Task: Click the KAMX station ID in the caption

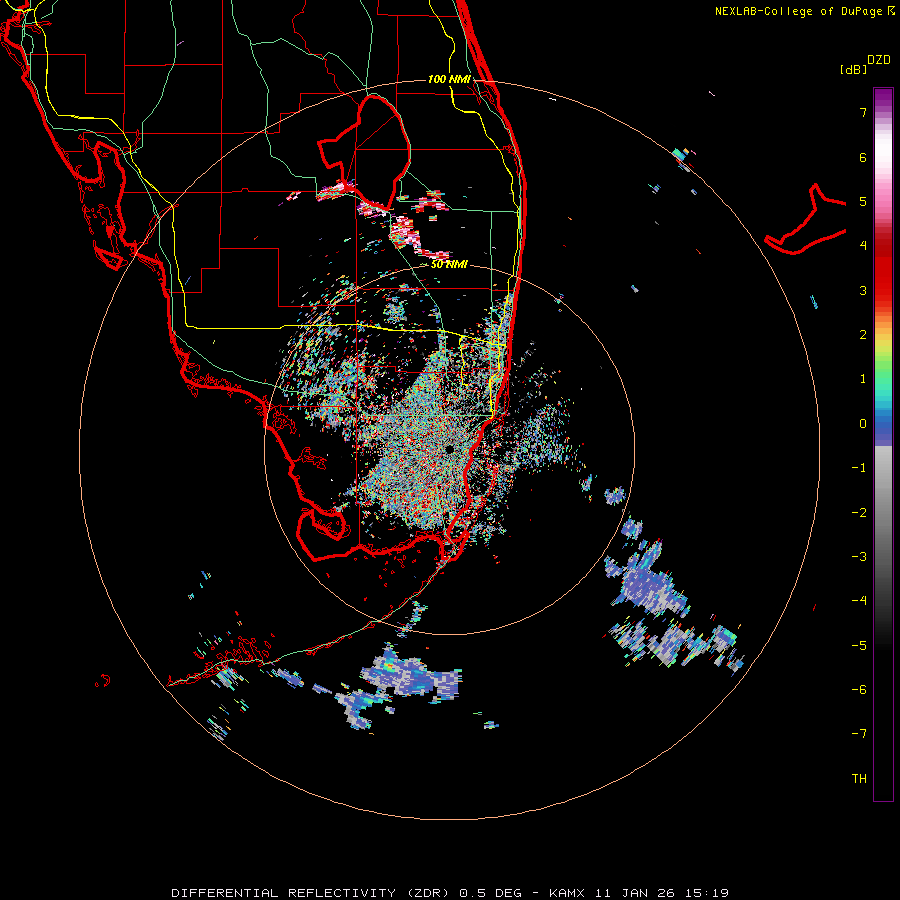Action: pos(567,893)
